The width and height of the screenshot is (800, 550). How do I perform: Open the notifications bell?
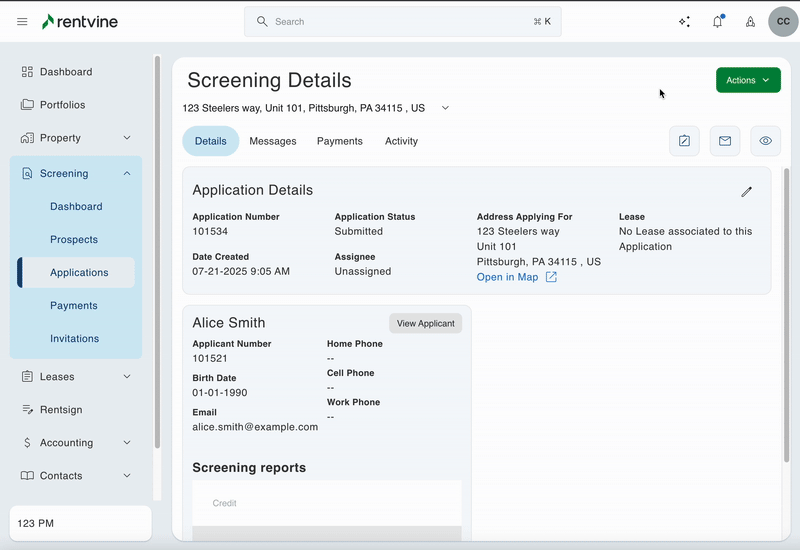click(x=717, y=22)
